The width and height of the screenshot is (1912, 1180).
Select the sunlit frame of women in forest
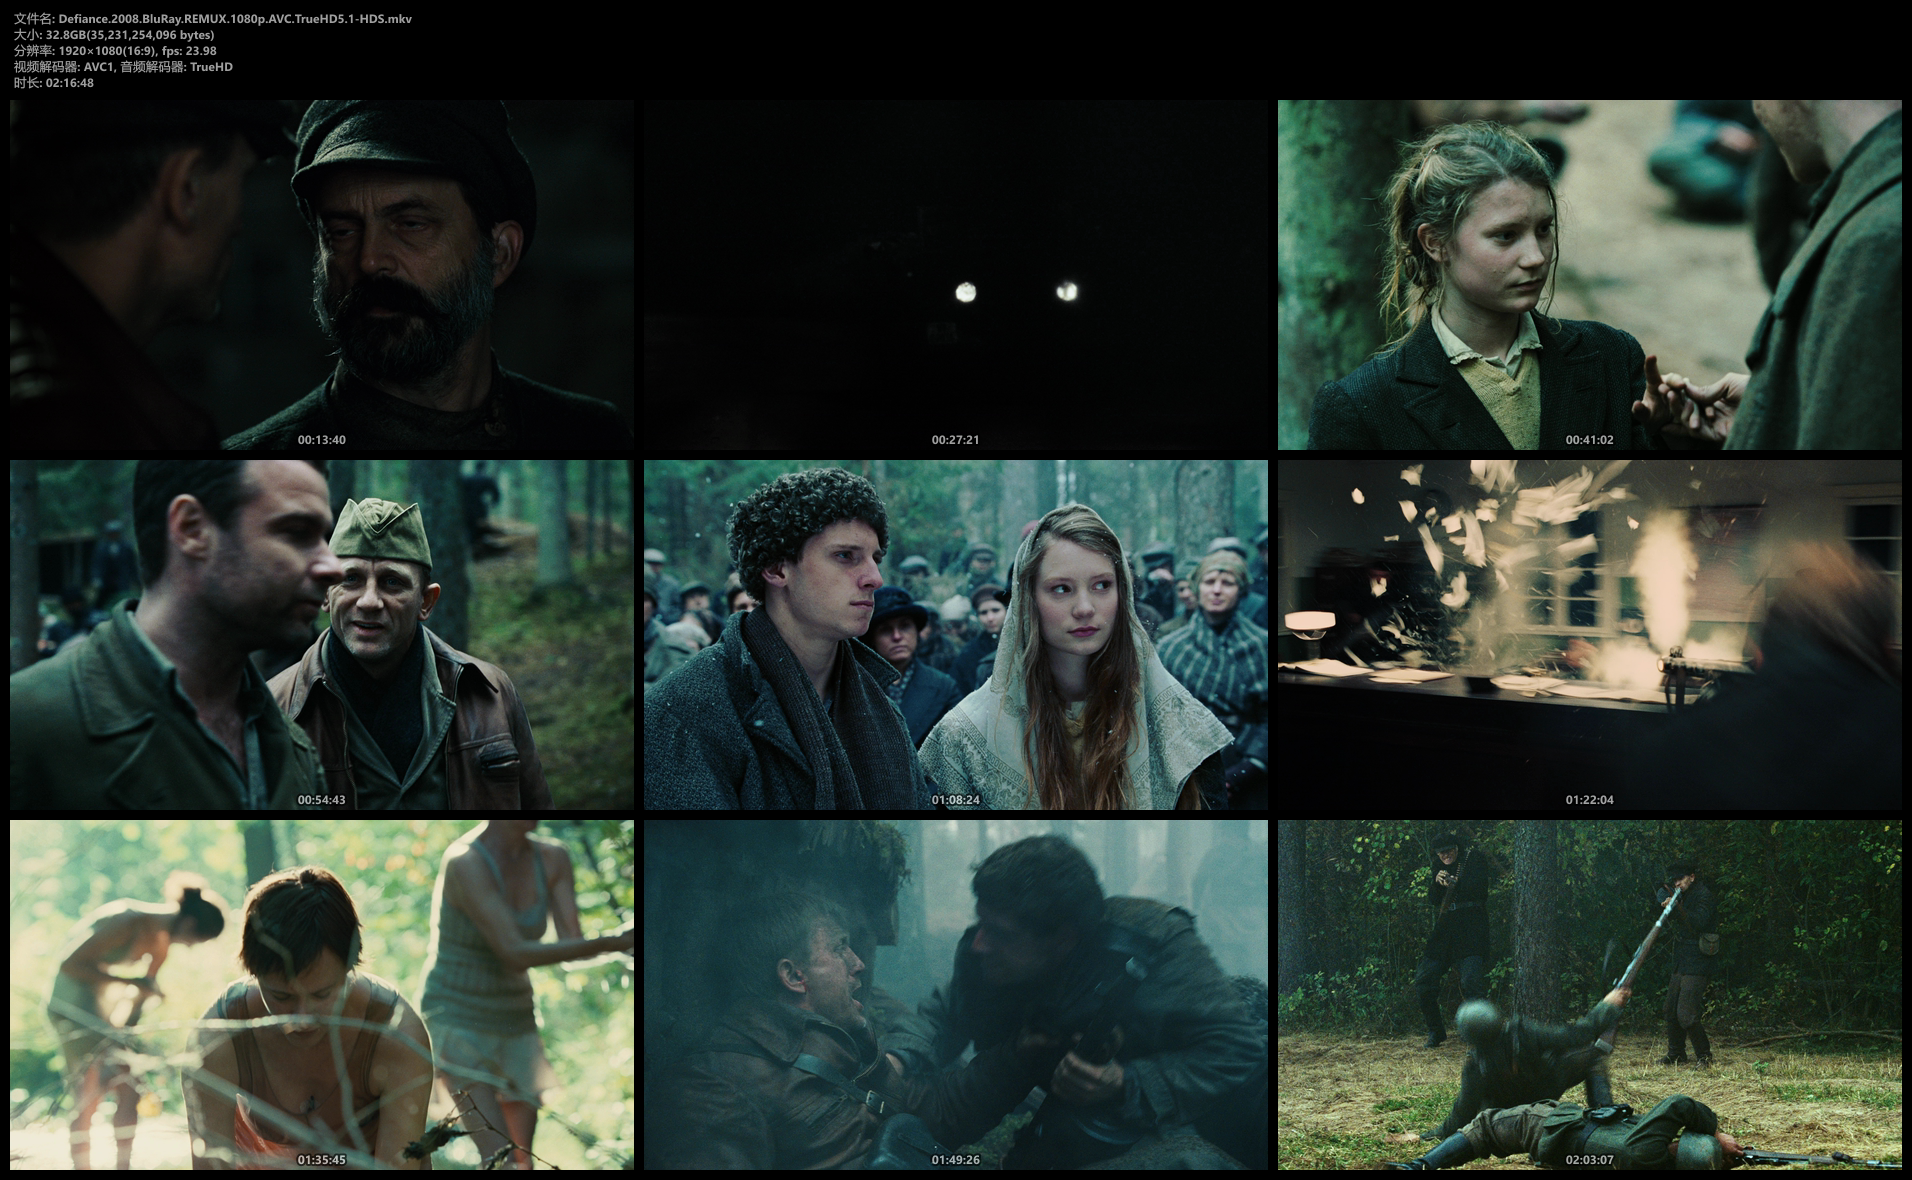321,994
